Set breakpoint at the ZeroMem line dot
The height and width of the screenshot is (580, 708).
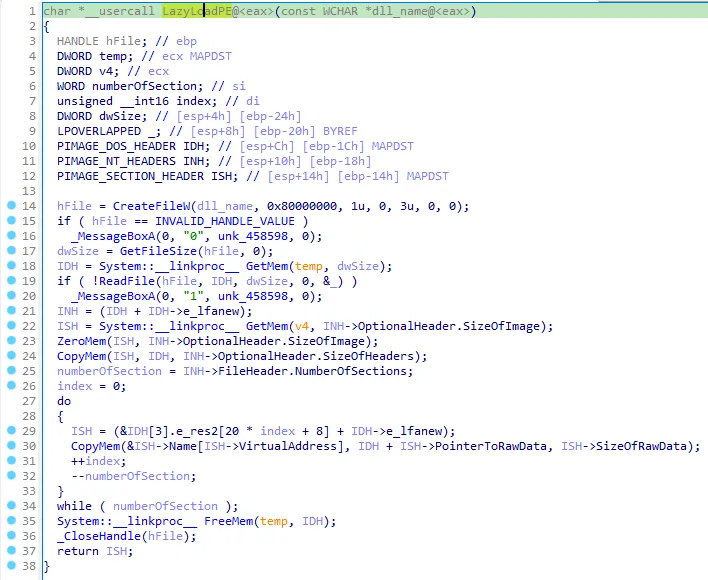11,341
